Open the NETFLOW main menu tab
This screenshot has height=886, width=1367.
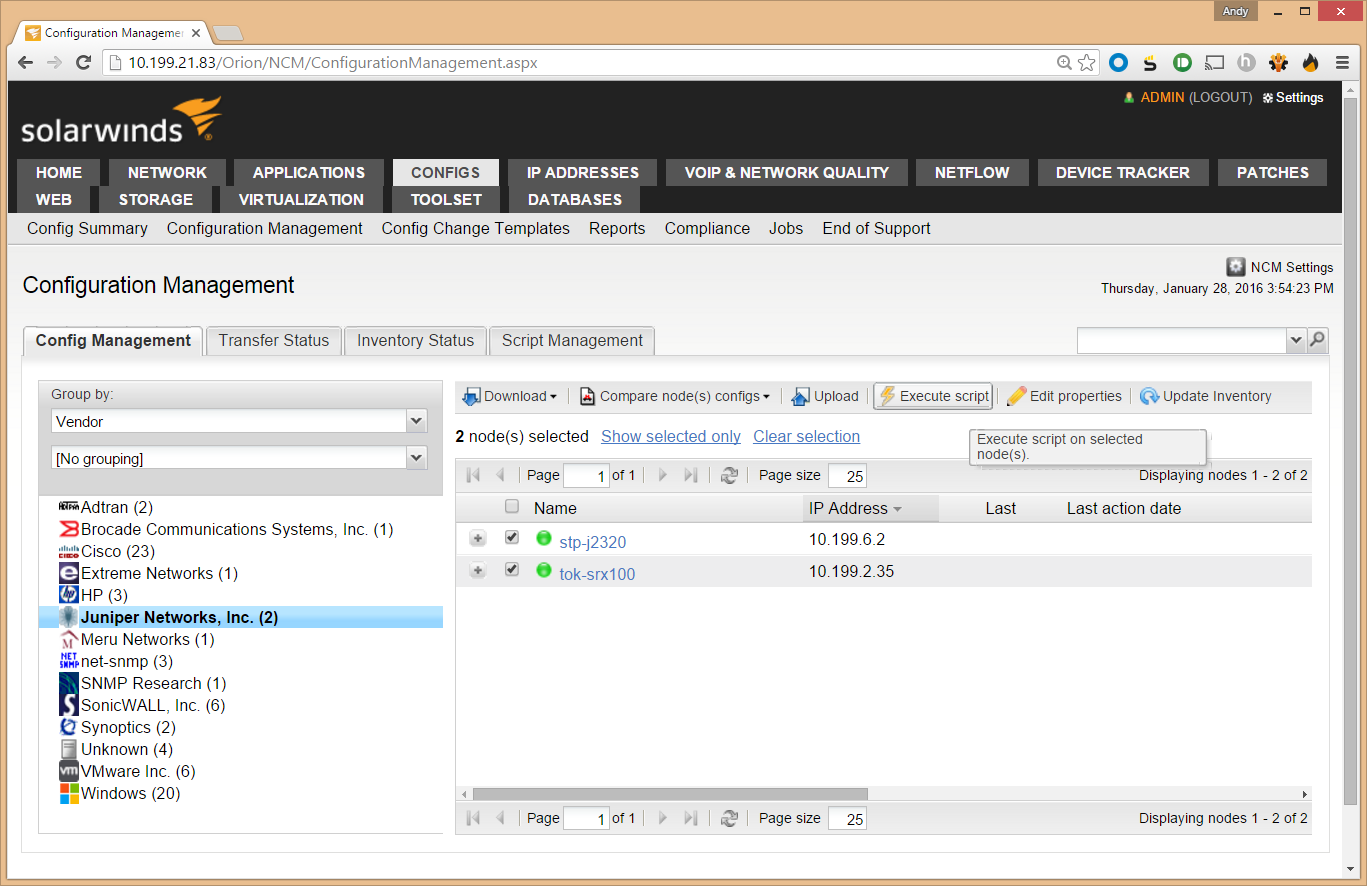tap(972, 173)
